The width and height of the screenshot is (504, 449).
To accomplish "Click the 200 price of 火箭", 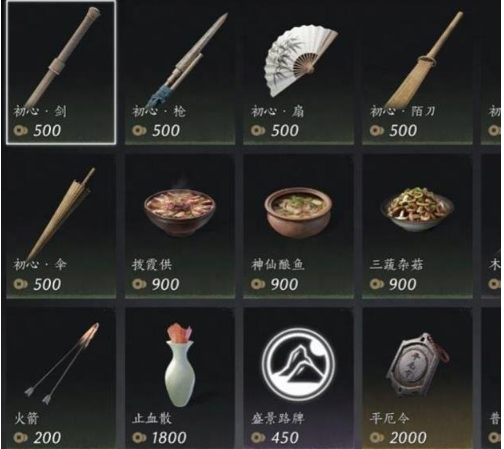I will [x=47, y=438].
